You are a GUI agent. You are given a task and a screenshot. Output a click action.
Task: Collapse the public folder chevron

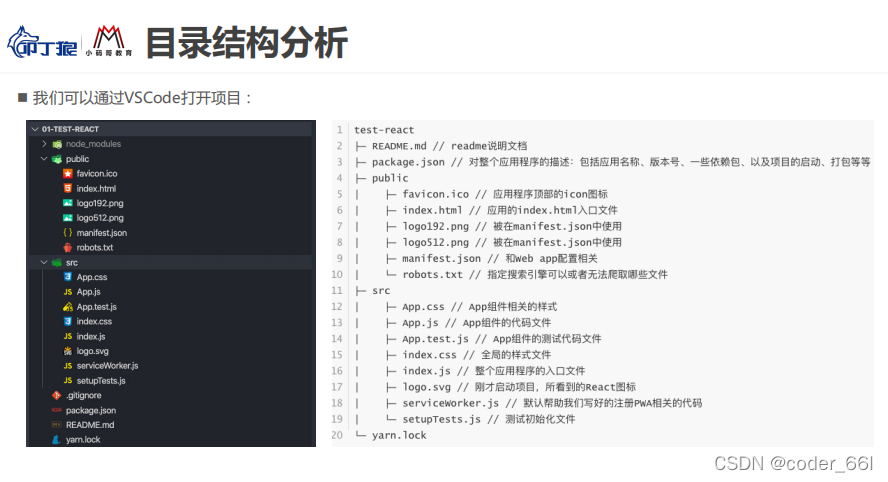tap(44, 159)
